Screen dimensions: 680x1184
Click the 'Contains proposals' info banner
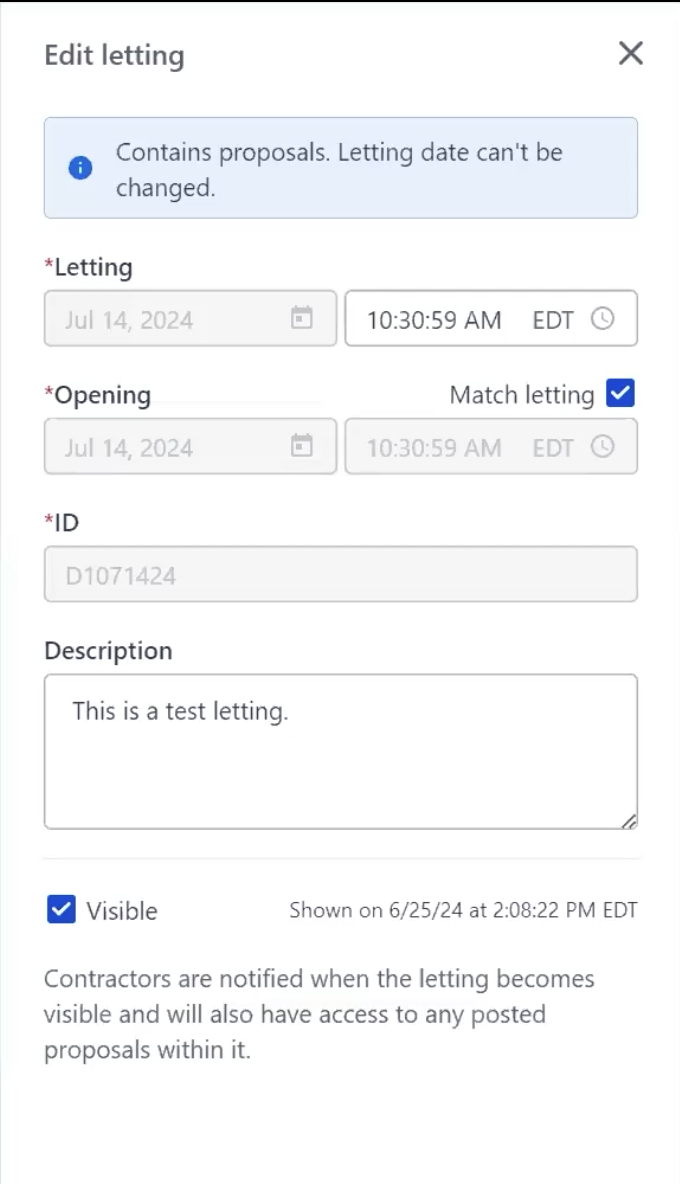pyautogui.click(x=340, y=168)
